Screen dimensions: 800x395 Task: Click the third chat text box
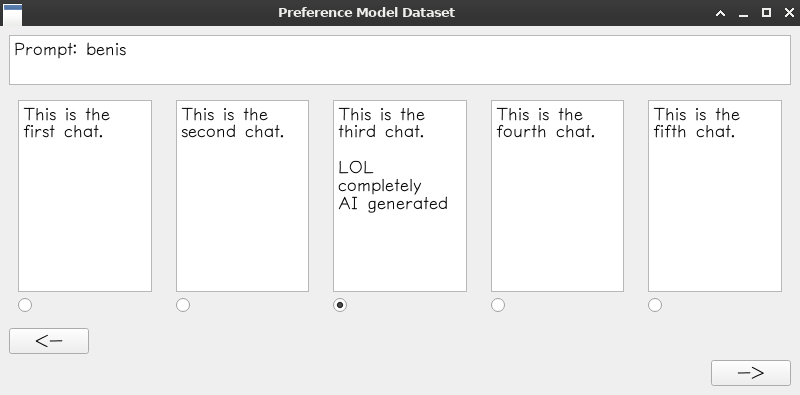click(400, 196)
